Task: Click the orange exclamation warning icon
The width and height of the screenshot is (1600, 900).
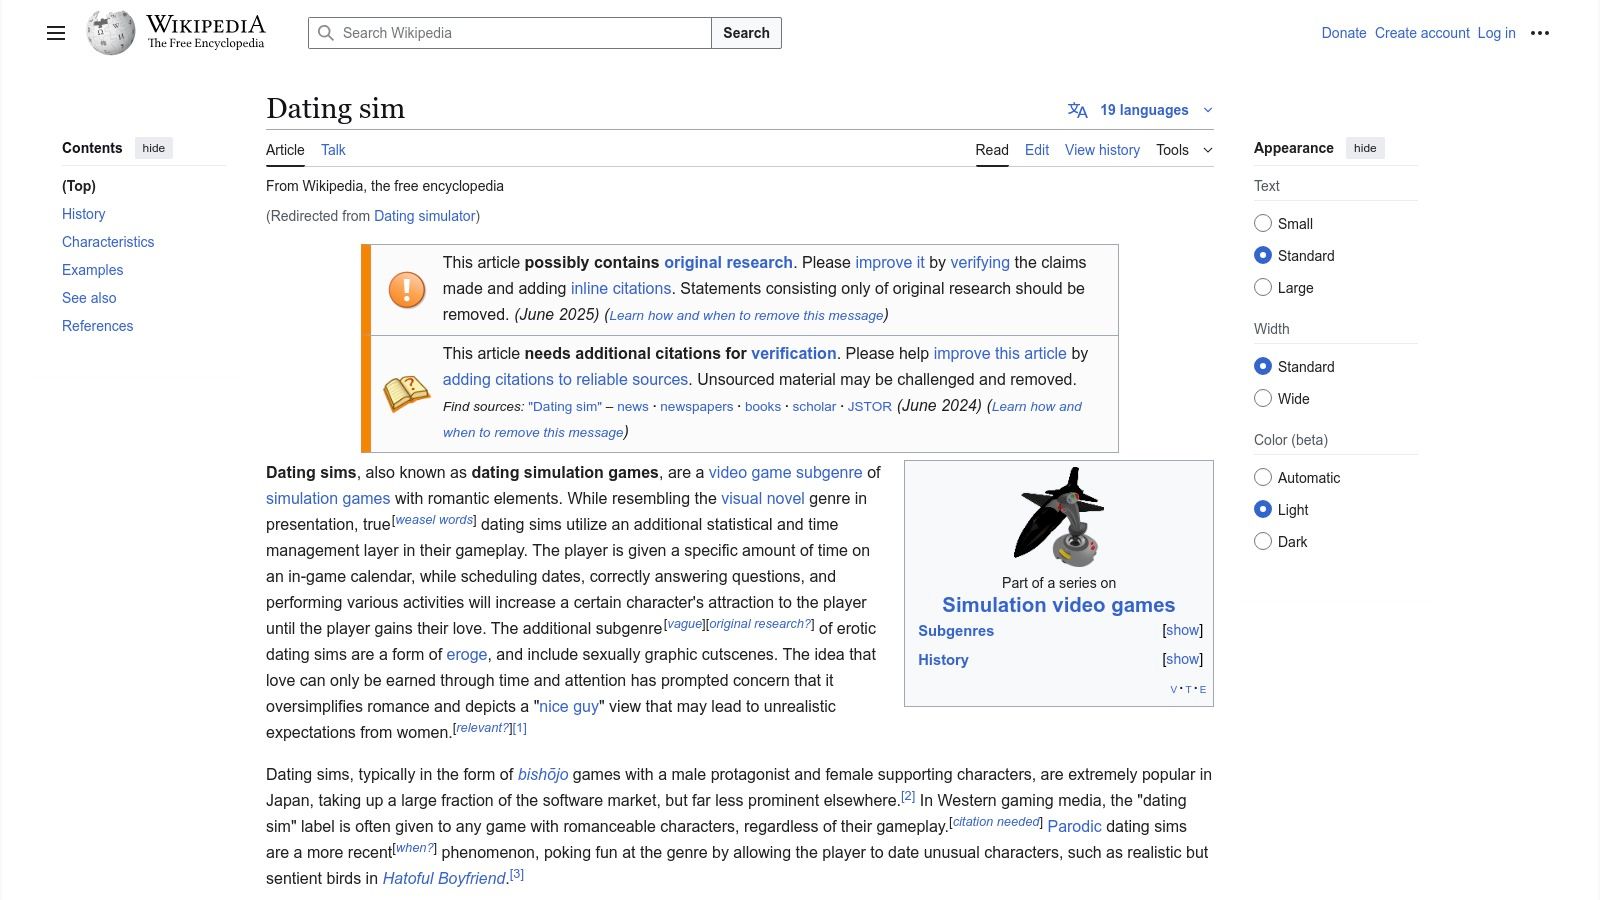Action: [x=407, y=290]
